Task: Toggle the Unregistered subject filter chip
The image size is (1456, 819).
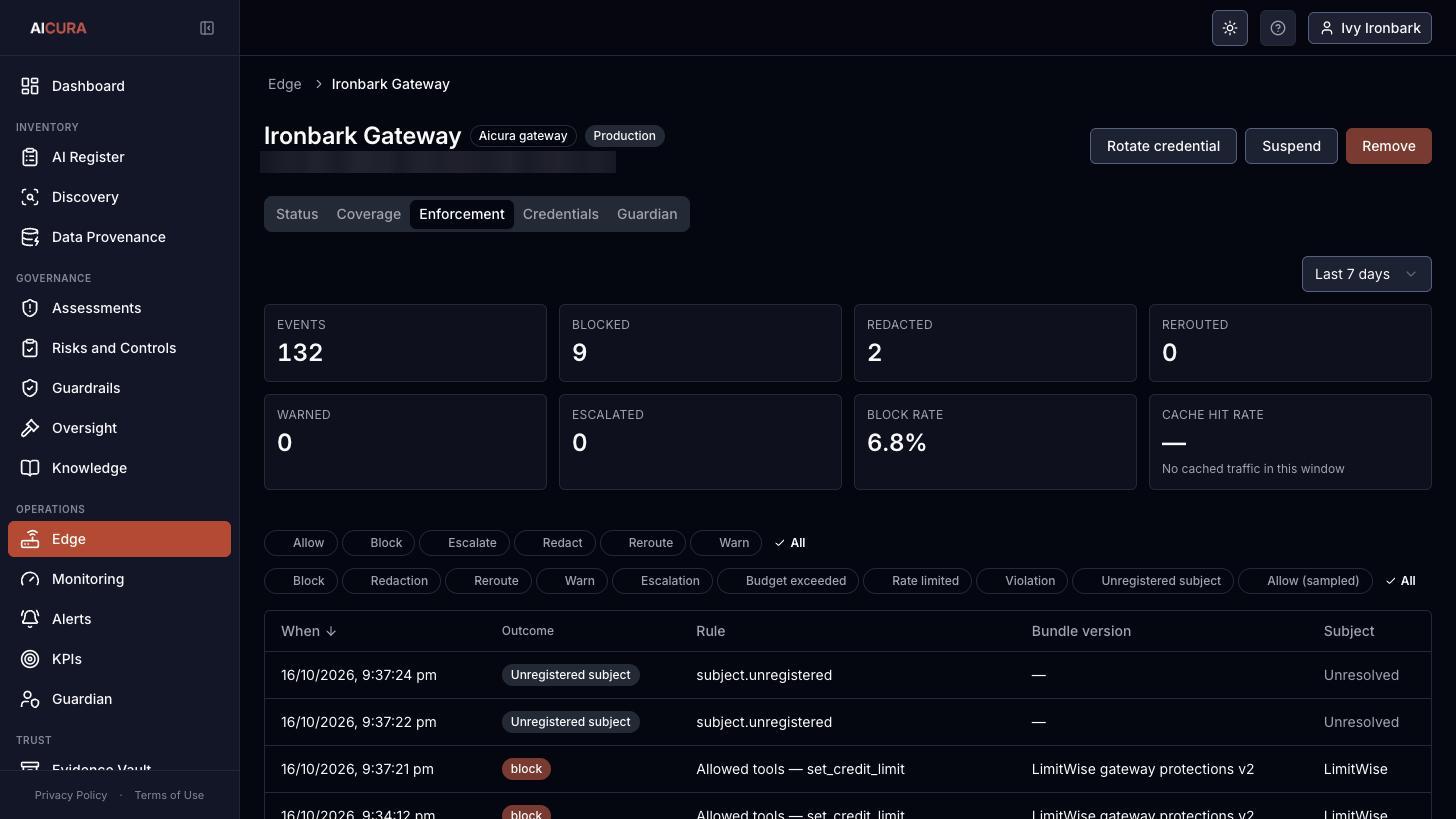Action: coord(1153,581)
